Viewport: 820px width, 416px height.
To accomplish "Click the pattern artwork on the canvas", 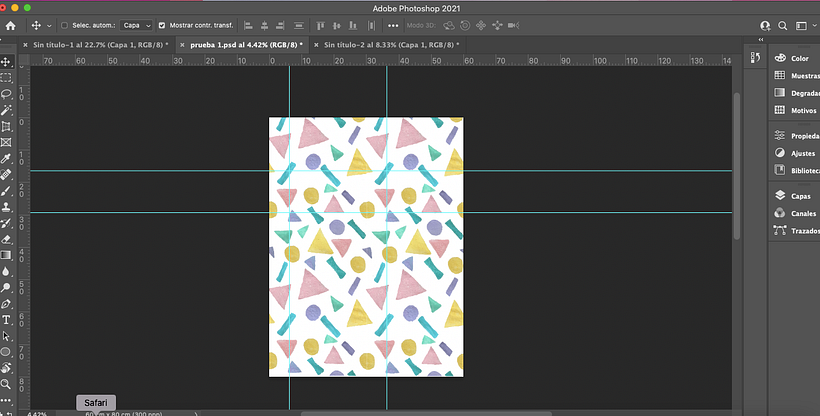I will [x=366, y=246].
